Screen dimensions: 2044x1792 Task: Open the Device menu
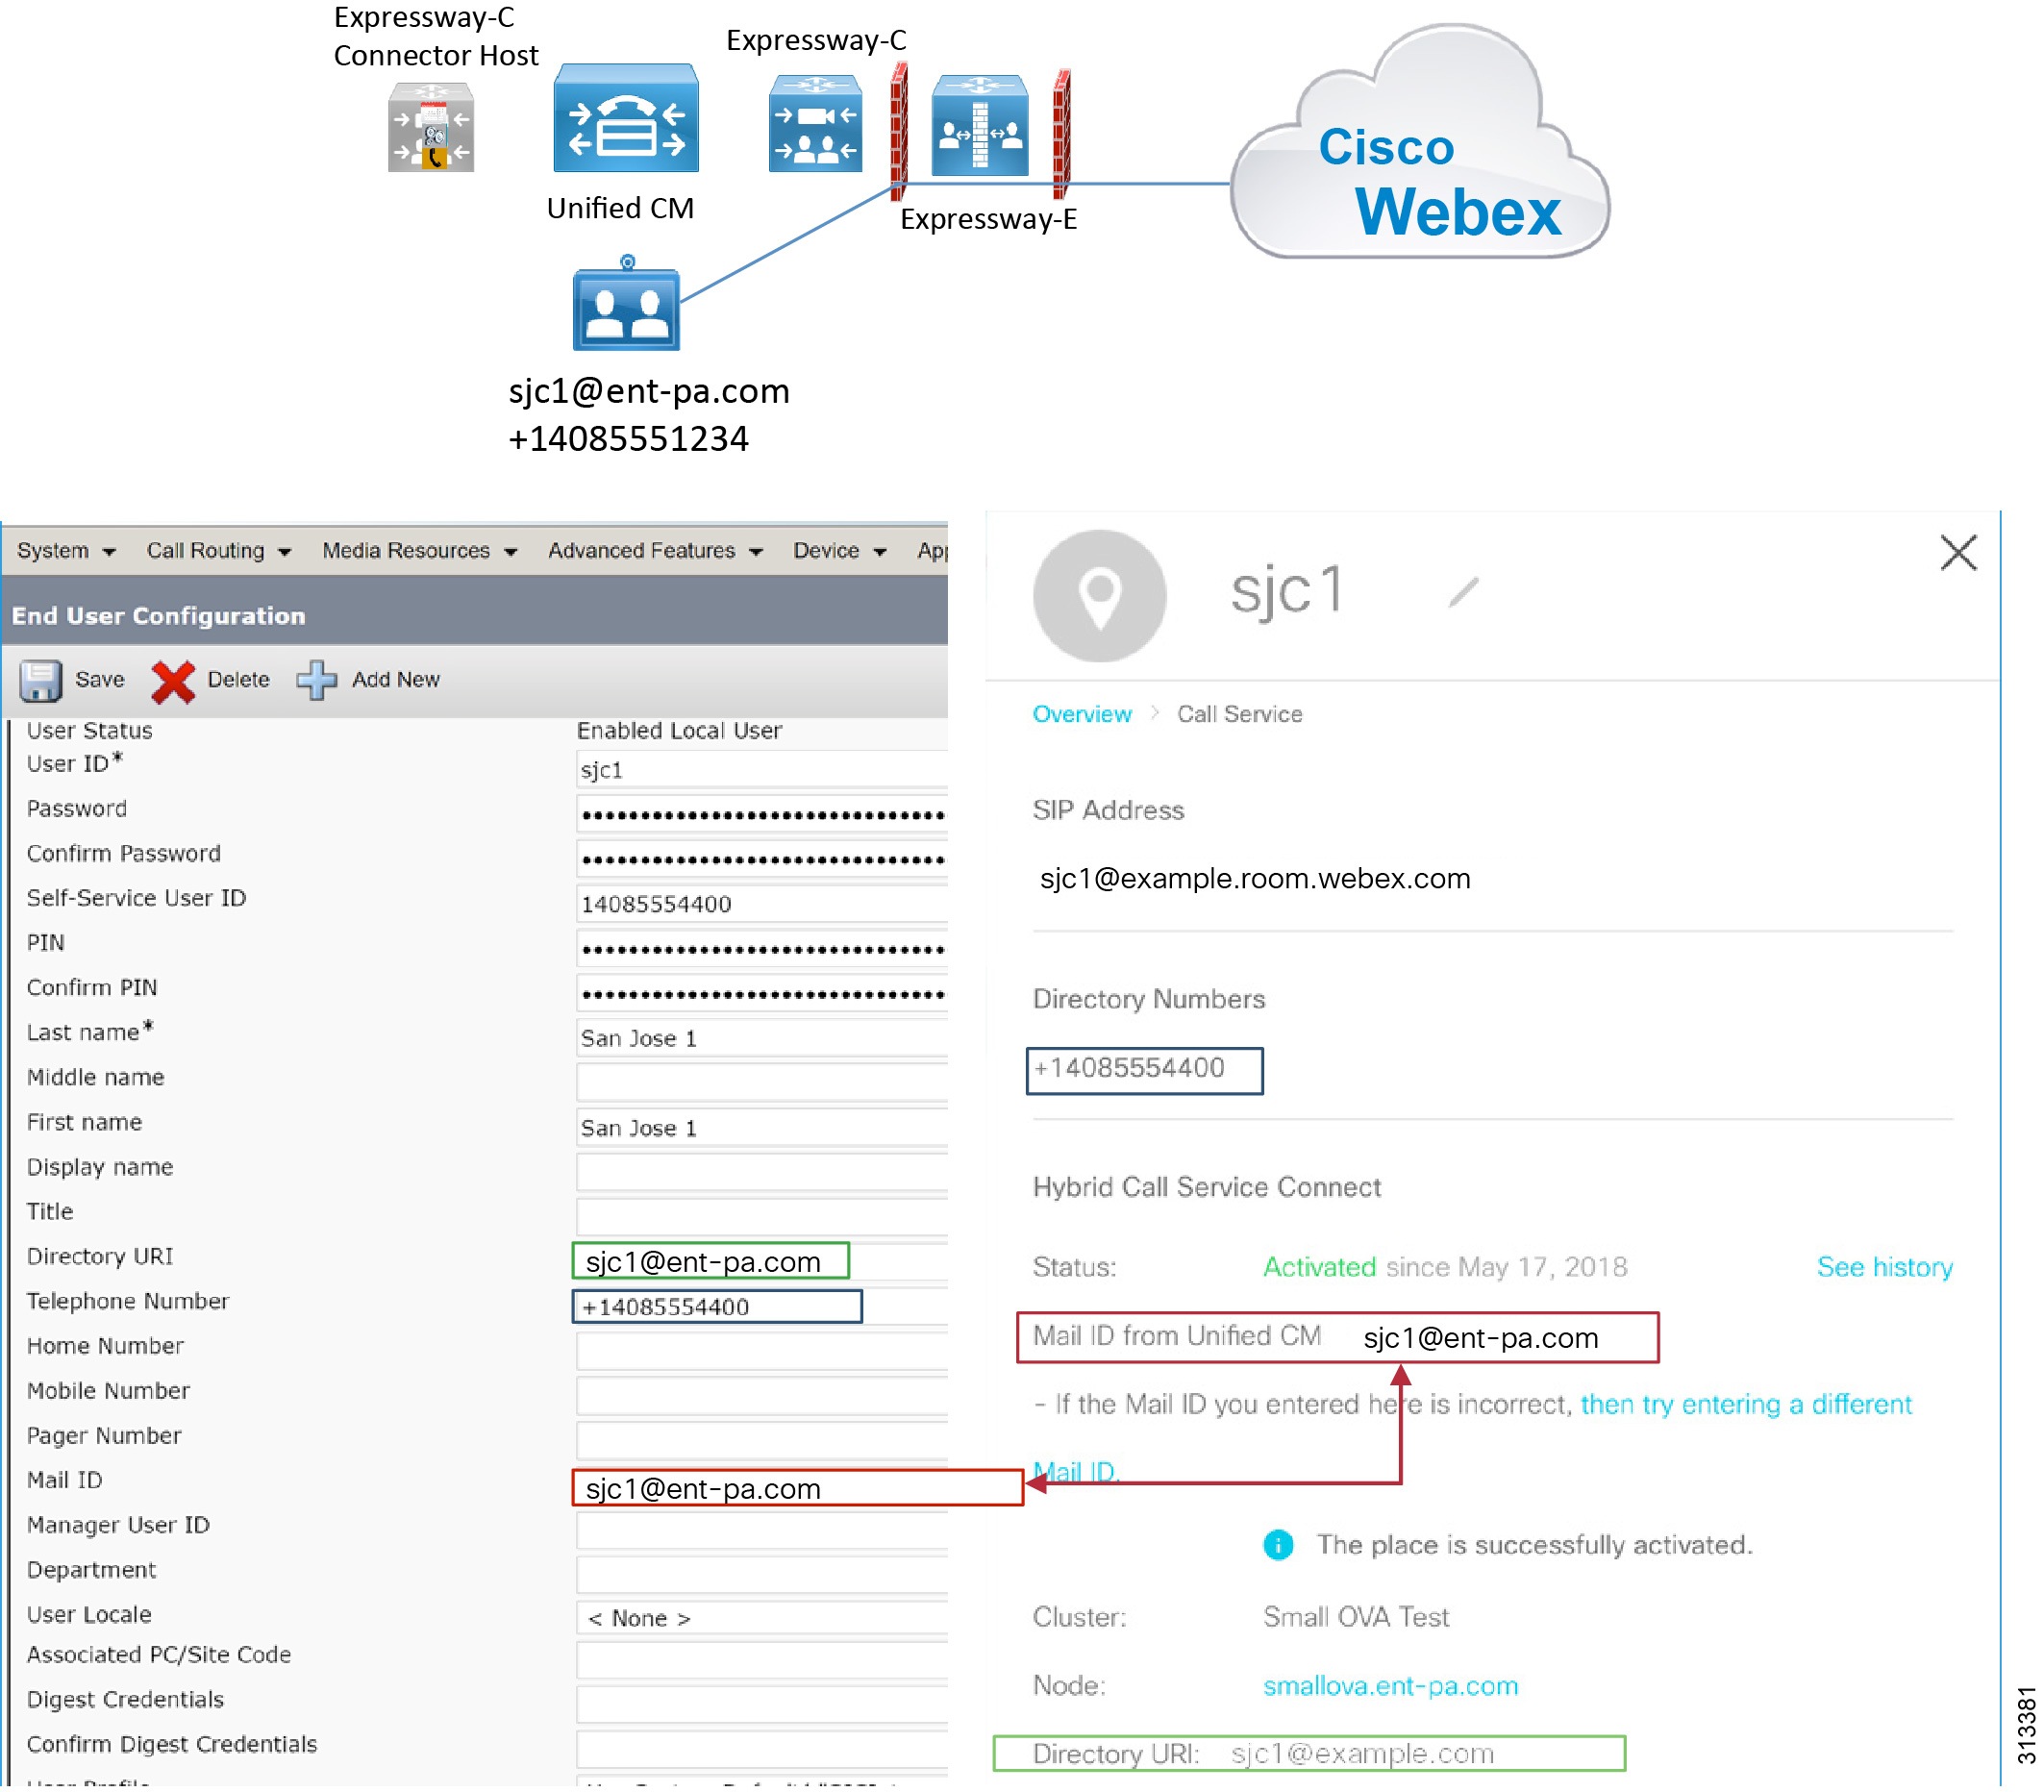pyautogui.click(x=840, y=551)
